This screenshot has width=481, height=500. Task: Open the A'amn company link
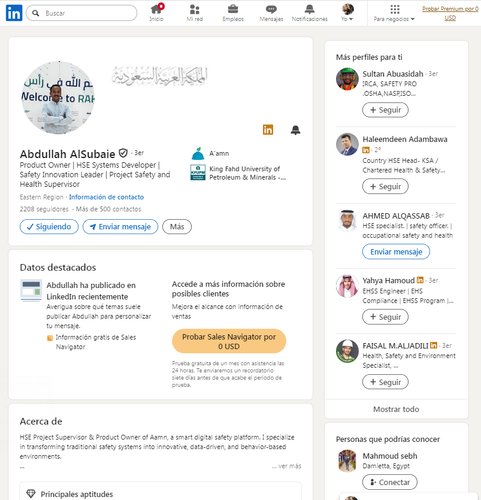(219, 153)
